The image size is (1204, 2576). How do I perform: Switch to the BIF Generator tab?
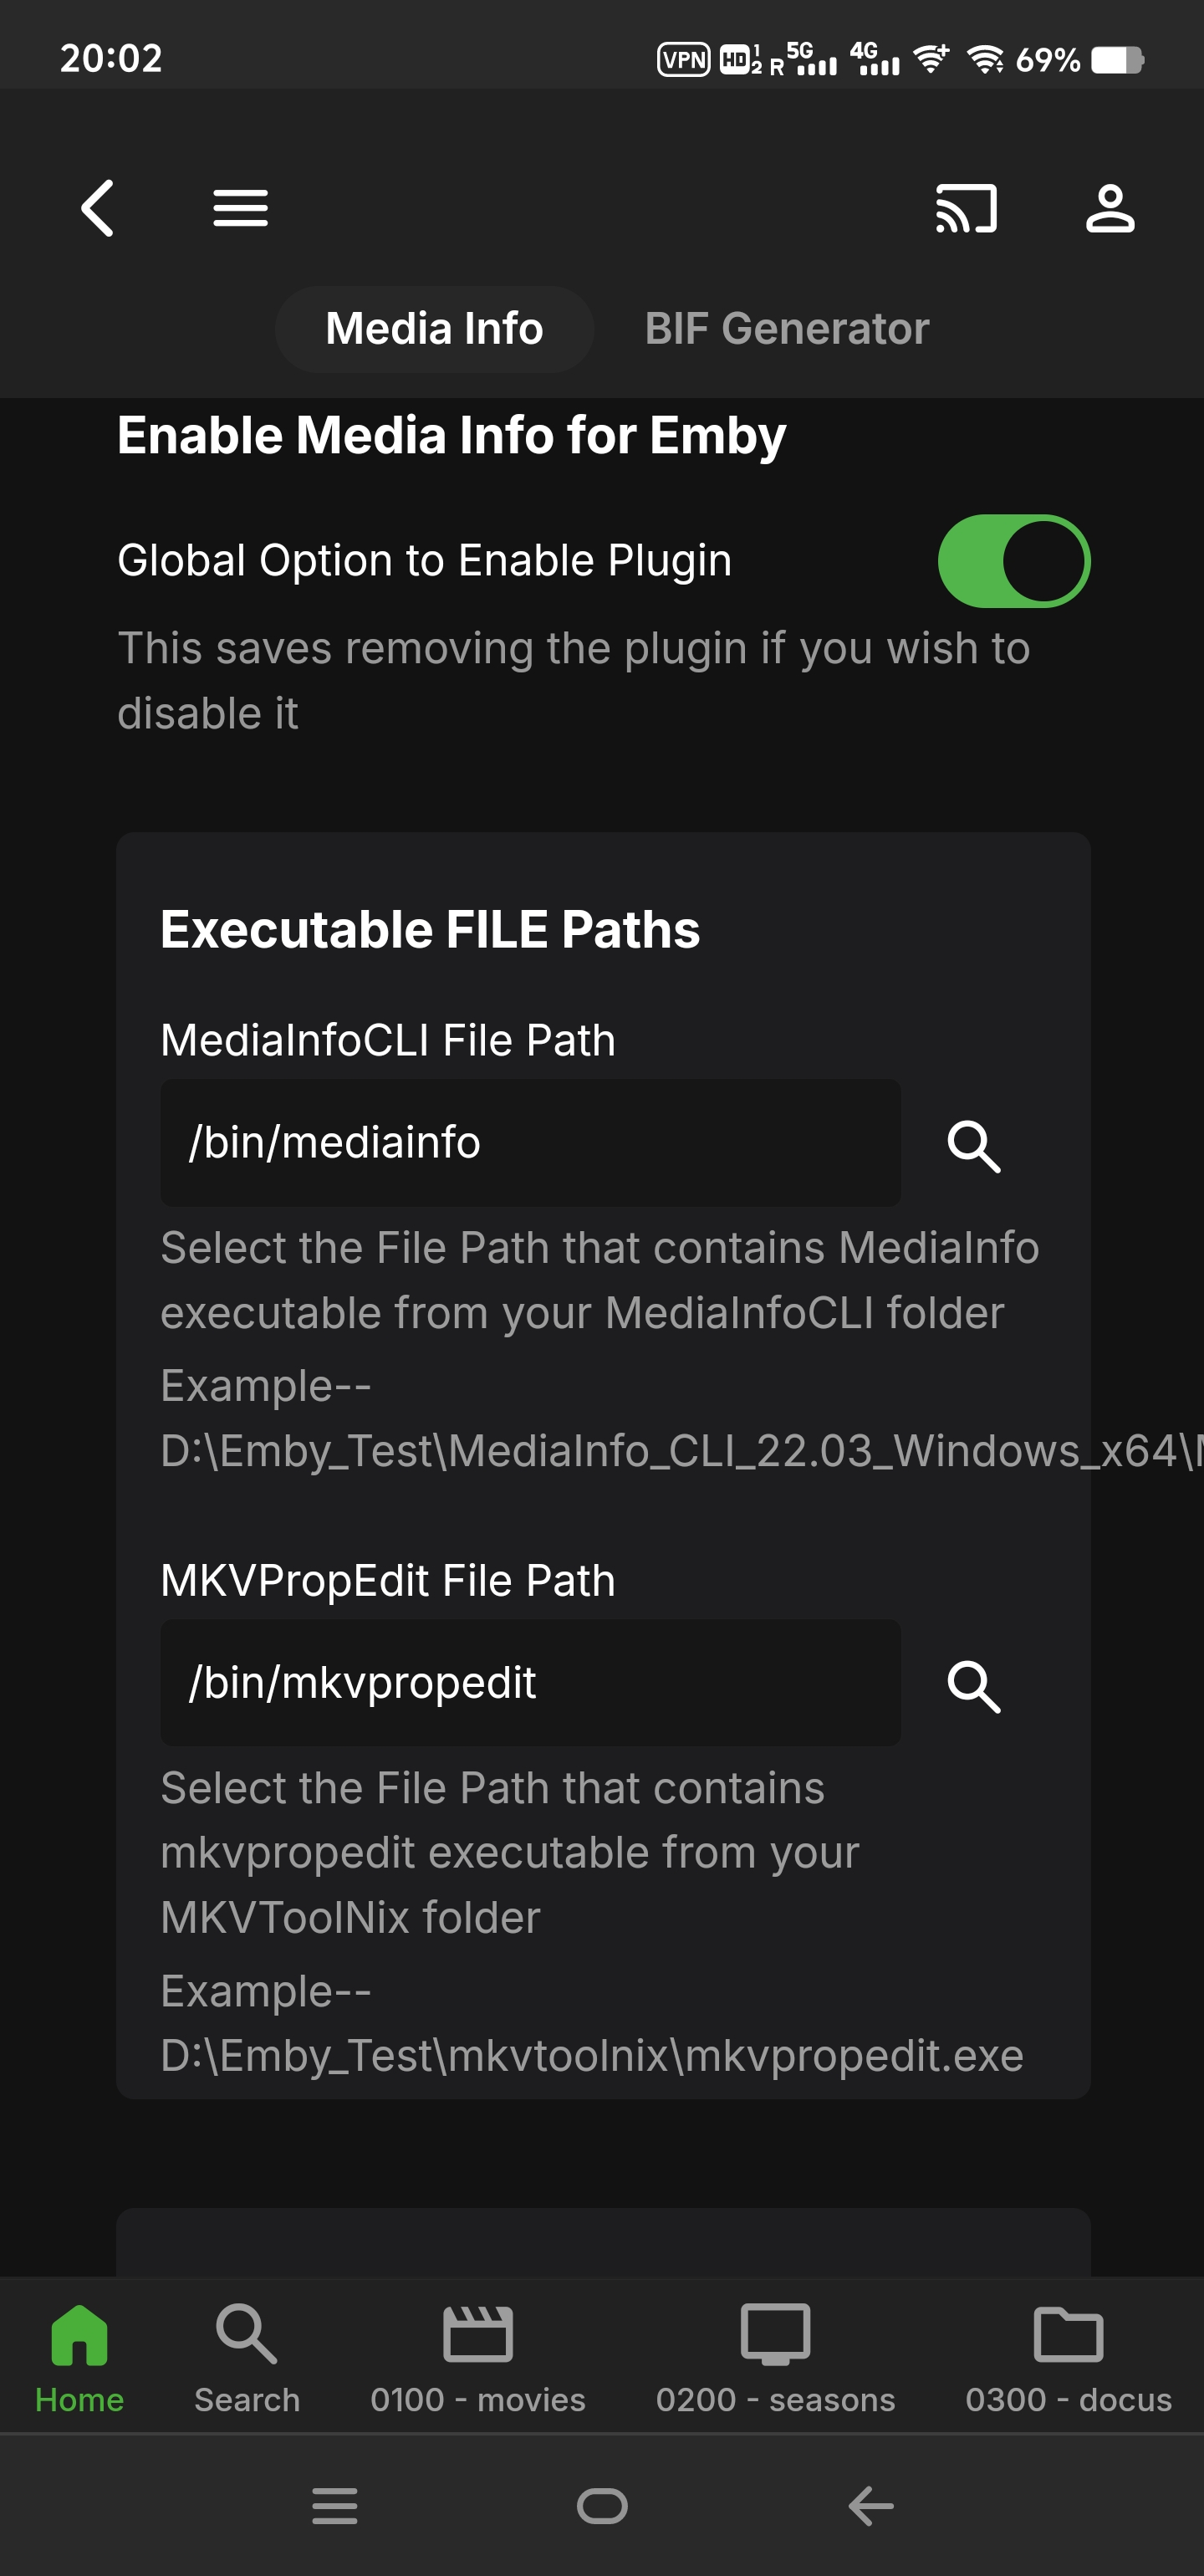click(x=786, y=329)
